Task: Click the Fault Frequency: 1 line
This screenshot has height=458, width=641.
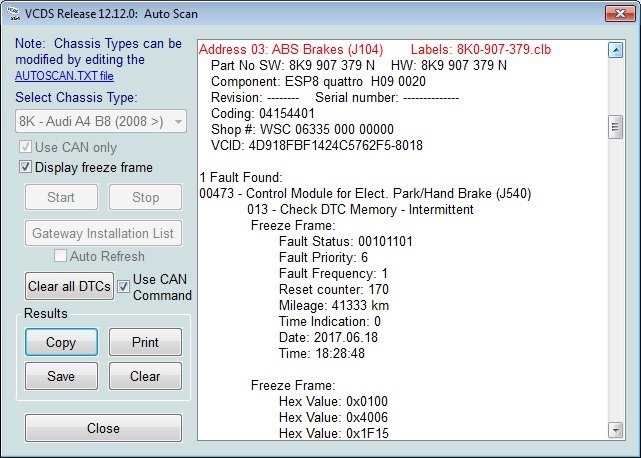Action: coord(333,273)
